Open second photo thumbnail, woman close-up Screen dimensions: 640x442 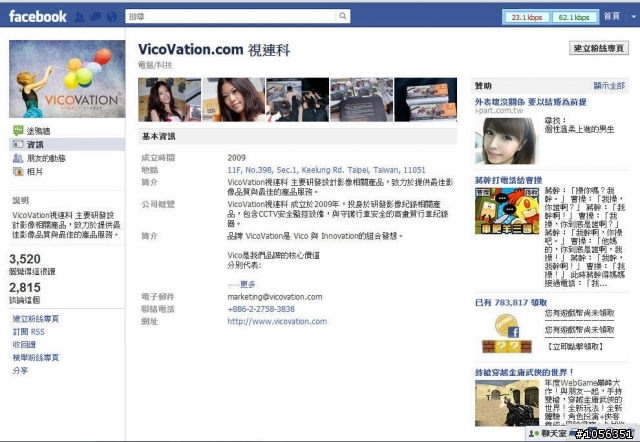pos(233,100)
